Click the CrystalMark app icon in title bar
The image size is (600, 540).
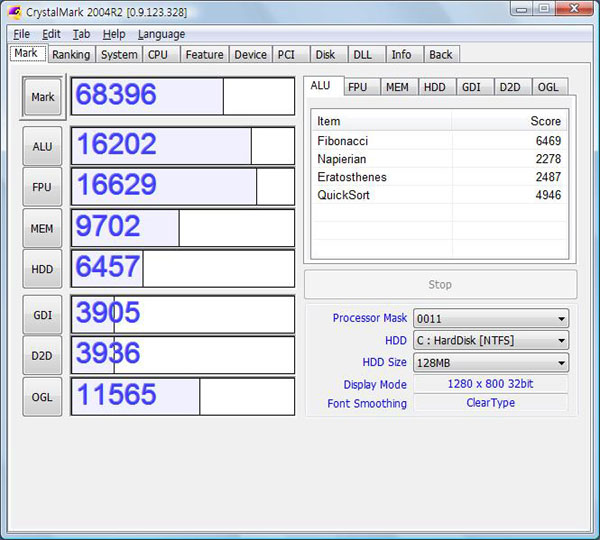point(15,12)
